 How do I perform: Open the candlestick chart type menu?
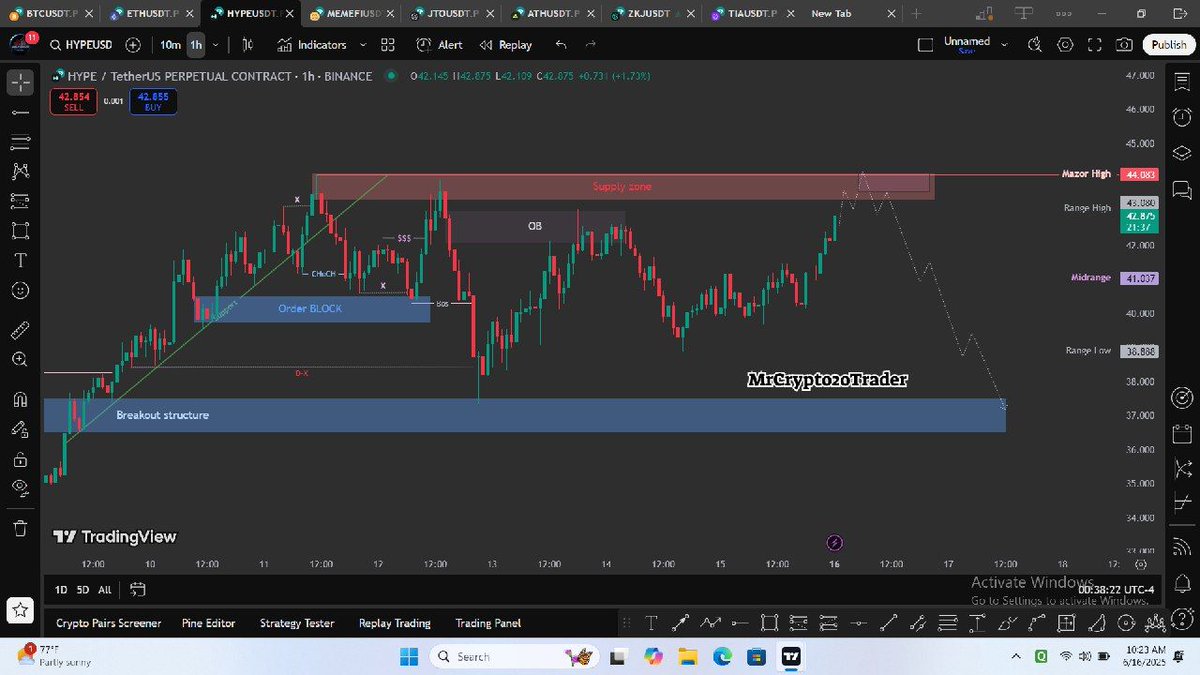point(247,45)
